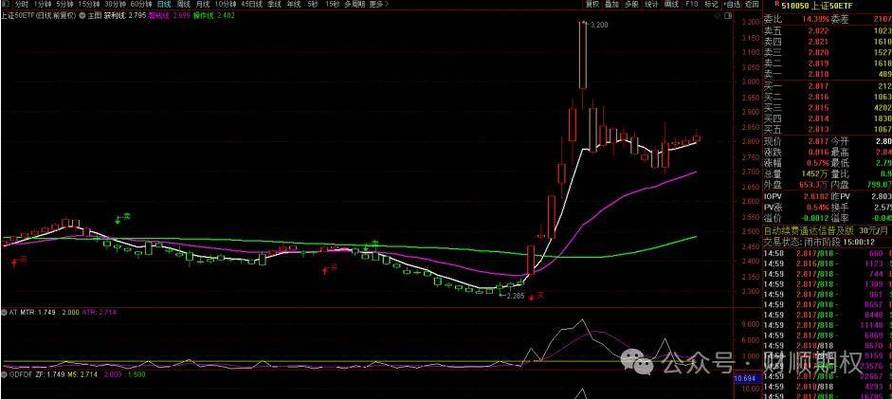
Task: Click the +自选 add to watchlist button
Action: point(732,4)
